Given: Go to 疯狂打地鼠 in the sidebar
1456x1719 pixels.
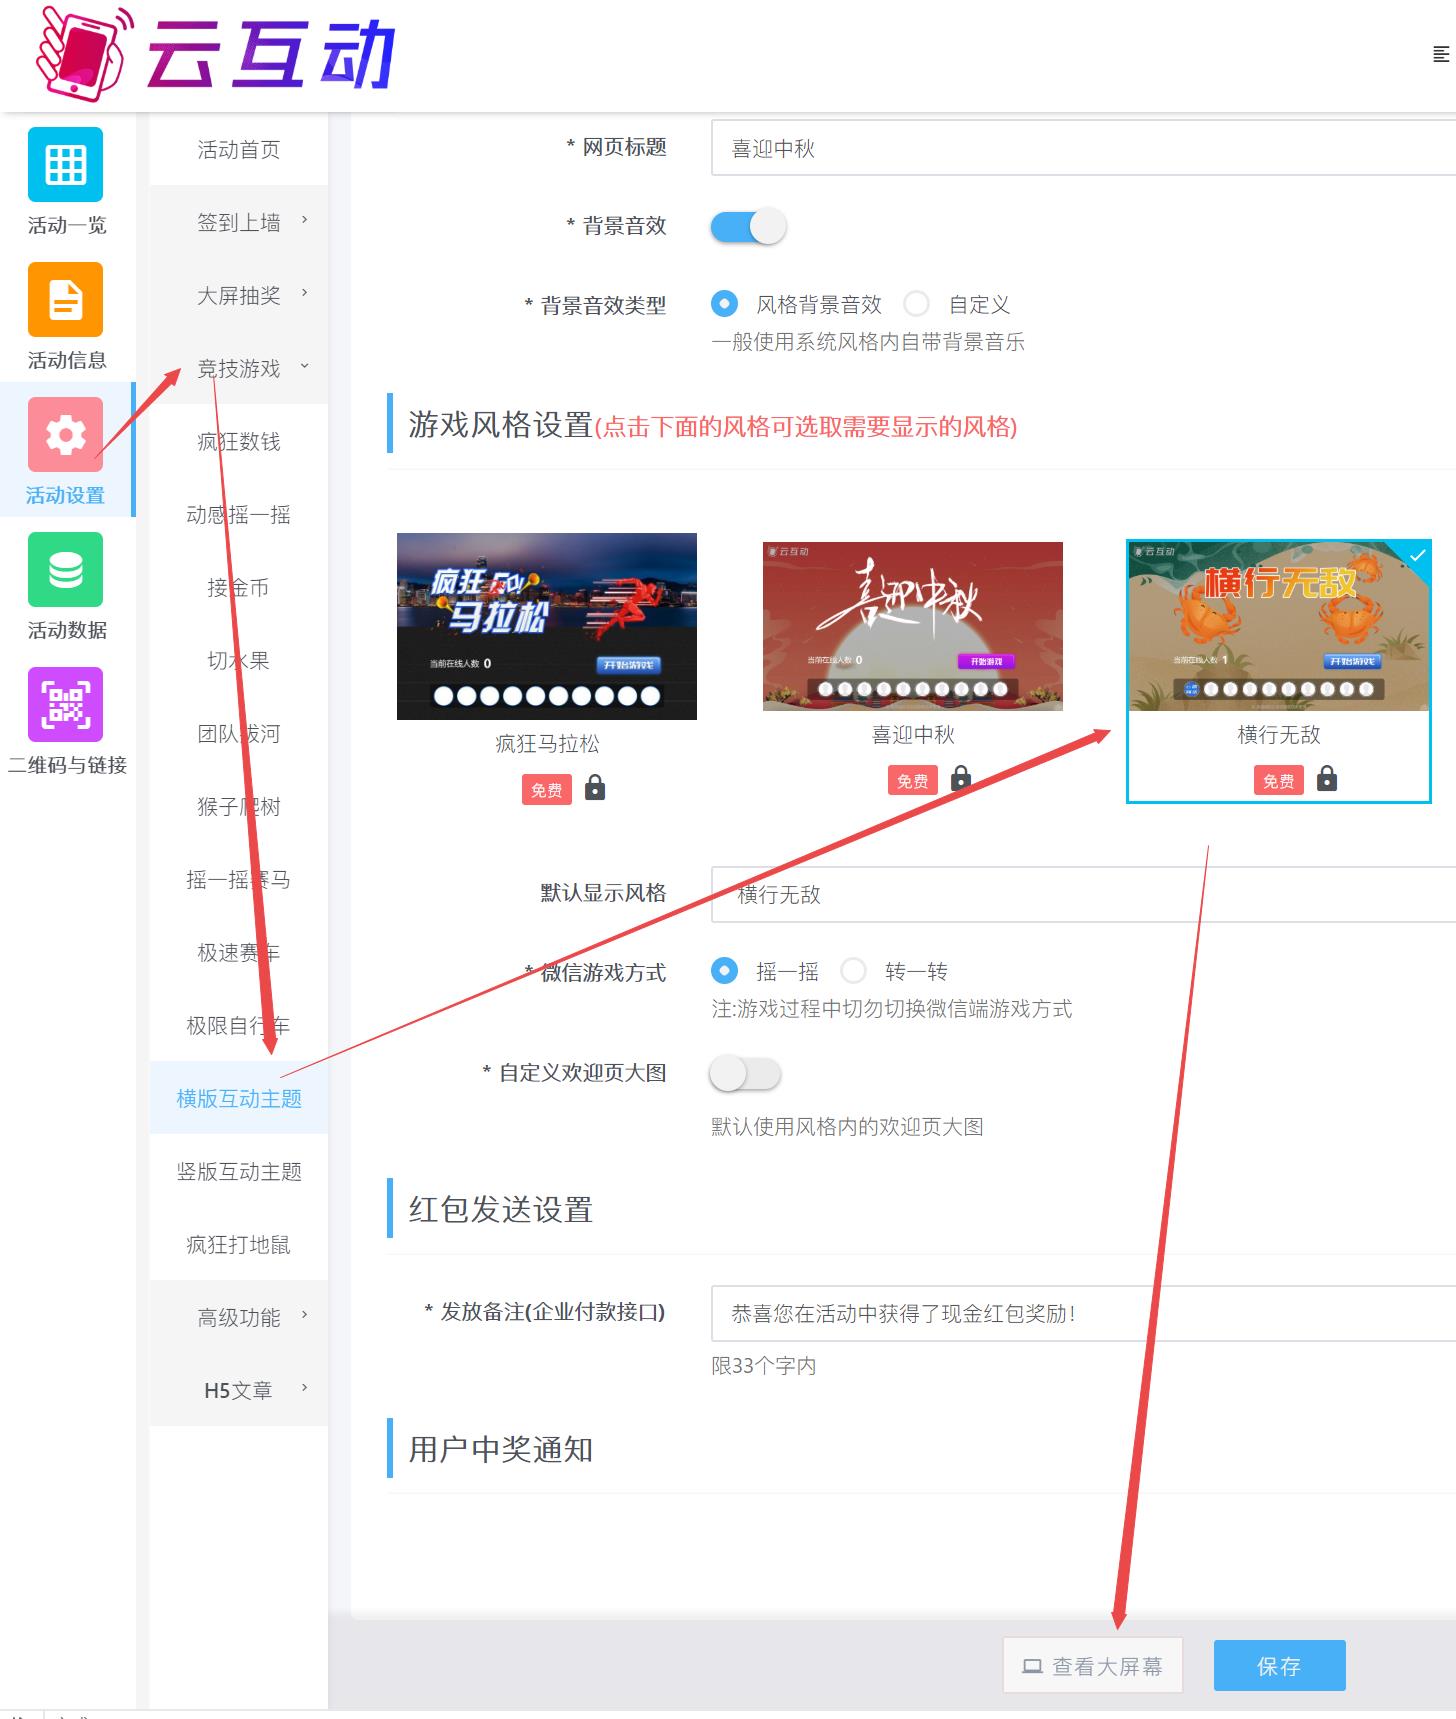Looking at the screenshot, I should point(239,1245).
